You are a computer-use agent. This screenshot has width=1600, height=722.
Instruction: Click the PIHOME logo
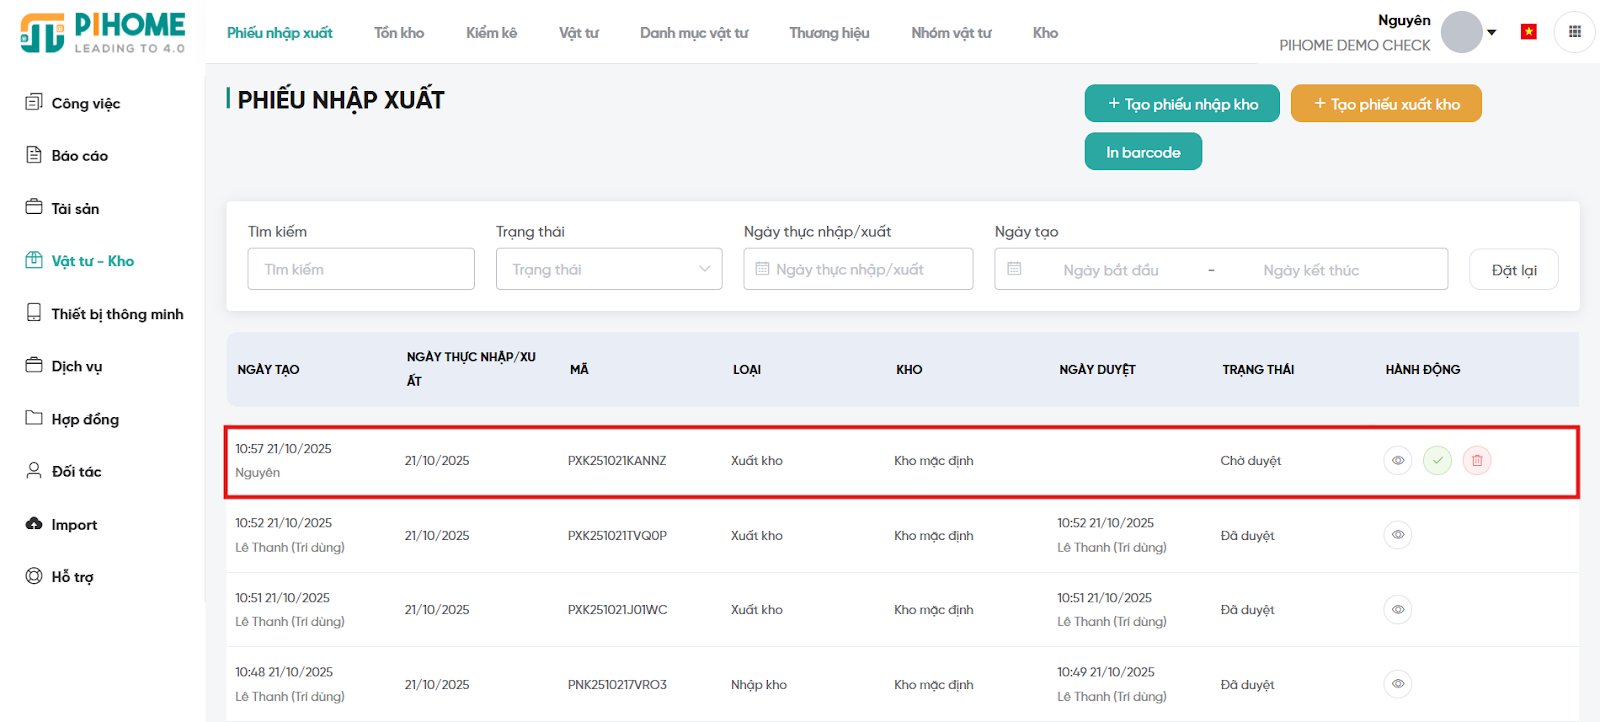click(x=103, y=33)
